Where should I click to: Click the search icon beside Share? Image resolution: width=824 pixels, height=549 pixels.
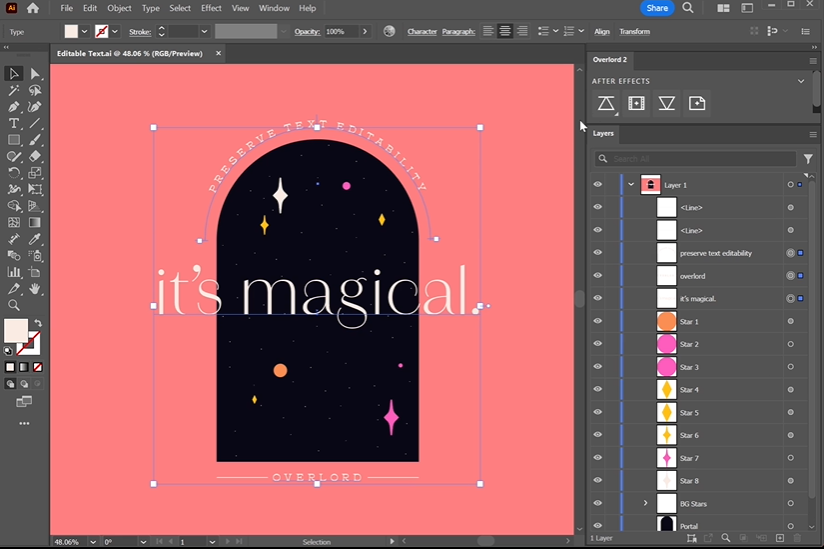(x=688, y=8)
